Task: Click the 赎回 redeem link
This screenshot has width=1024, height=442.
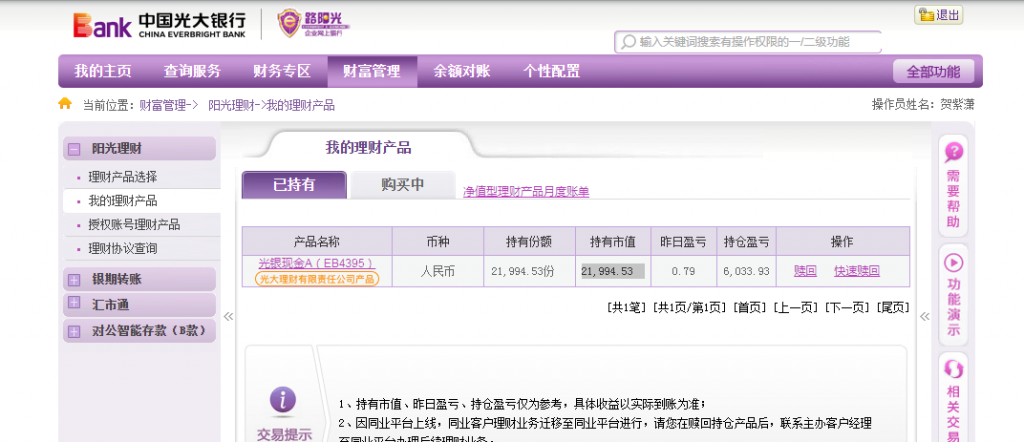Action: [x=805, y=271]
